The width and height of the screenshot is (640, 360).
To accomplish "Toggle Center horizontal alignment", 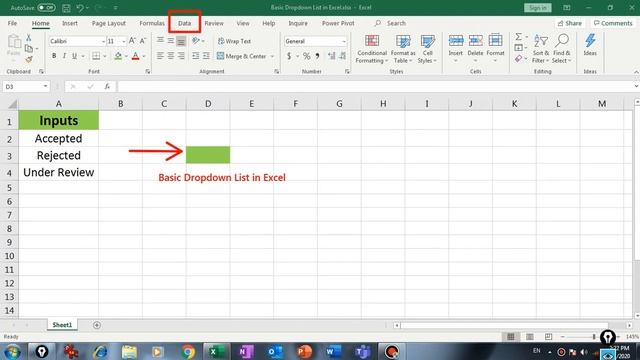I will pos(171,56).
